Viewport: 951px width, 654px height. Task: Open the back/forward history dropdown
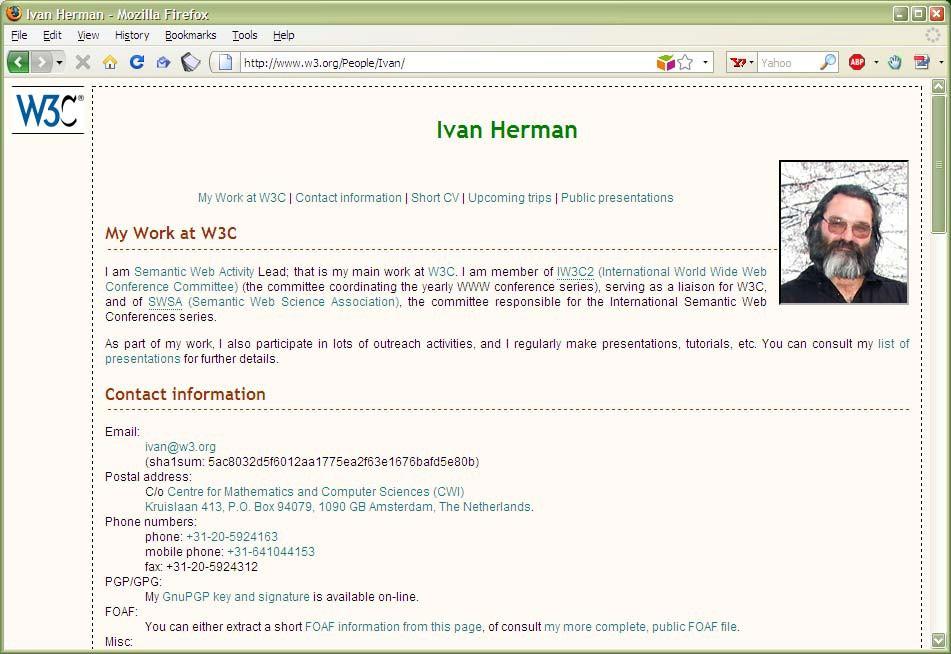click(59, 62)
